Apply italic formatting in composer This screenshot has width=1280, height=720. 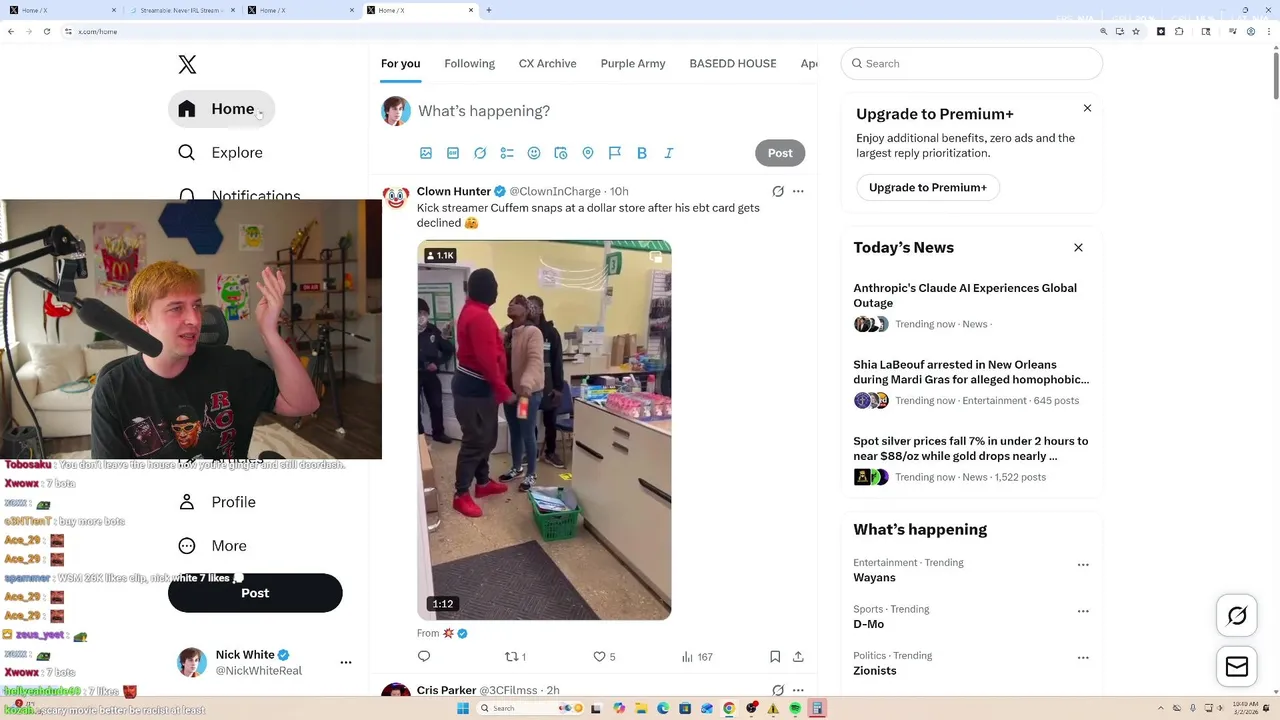(x=669, y=153)
